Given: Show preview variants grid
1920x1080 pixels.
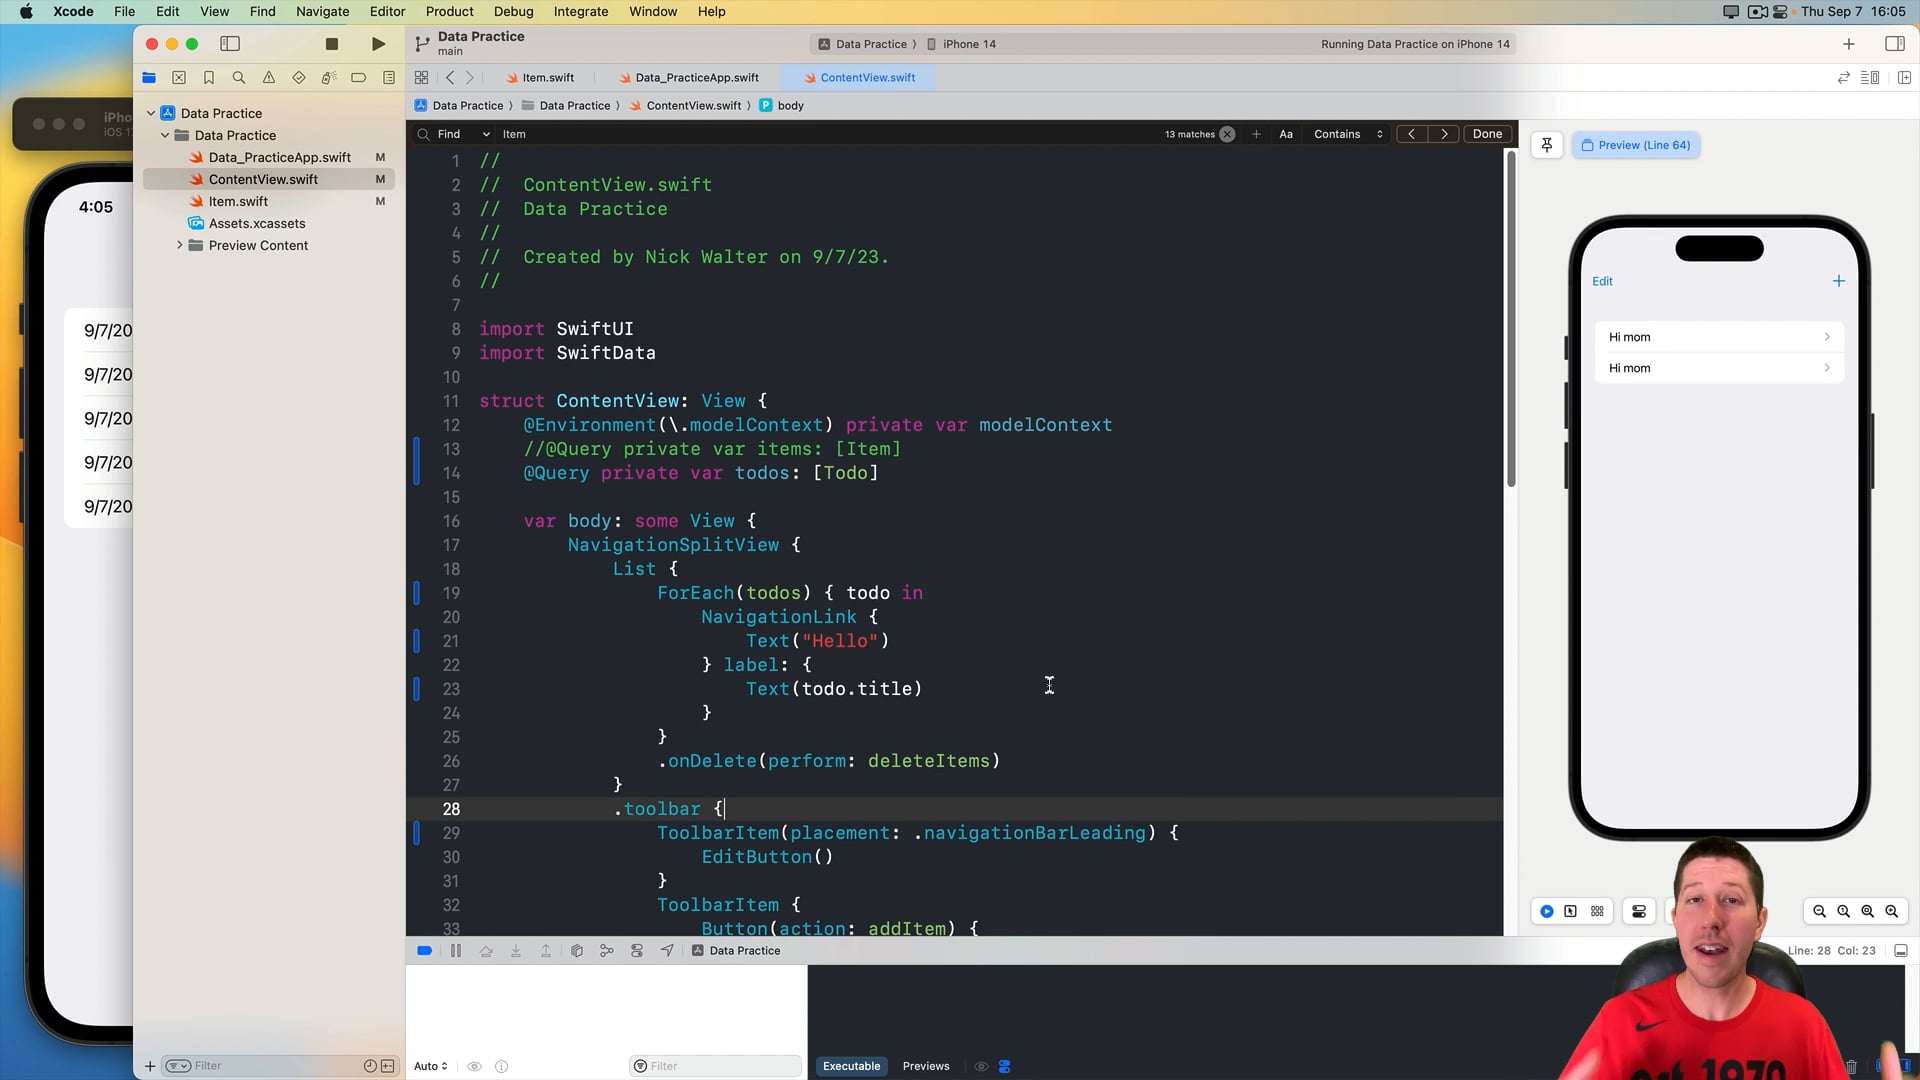Looking at the screenshot, I should point(1597,911).
